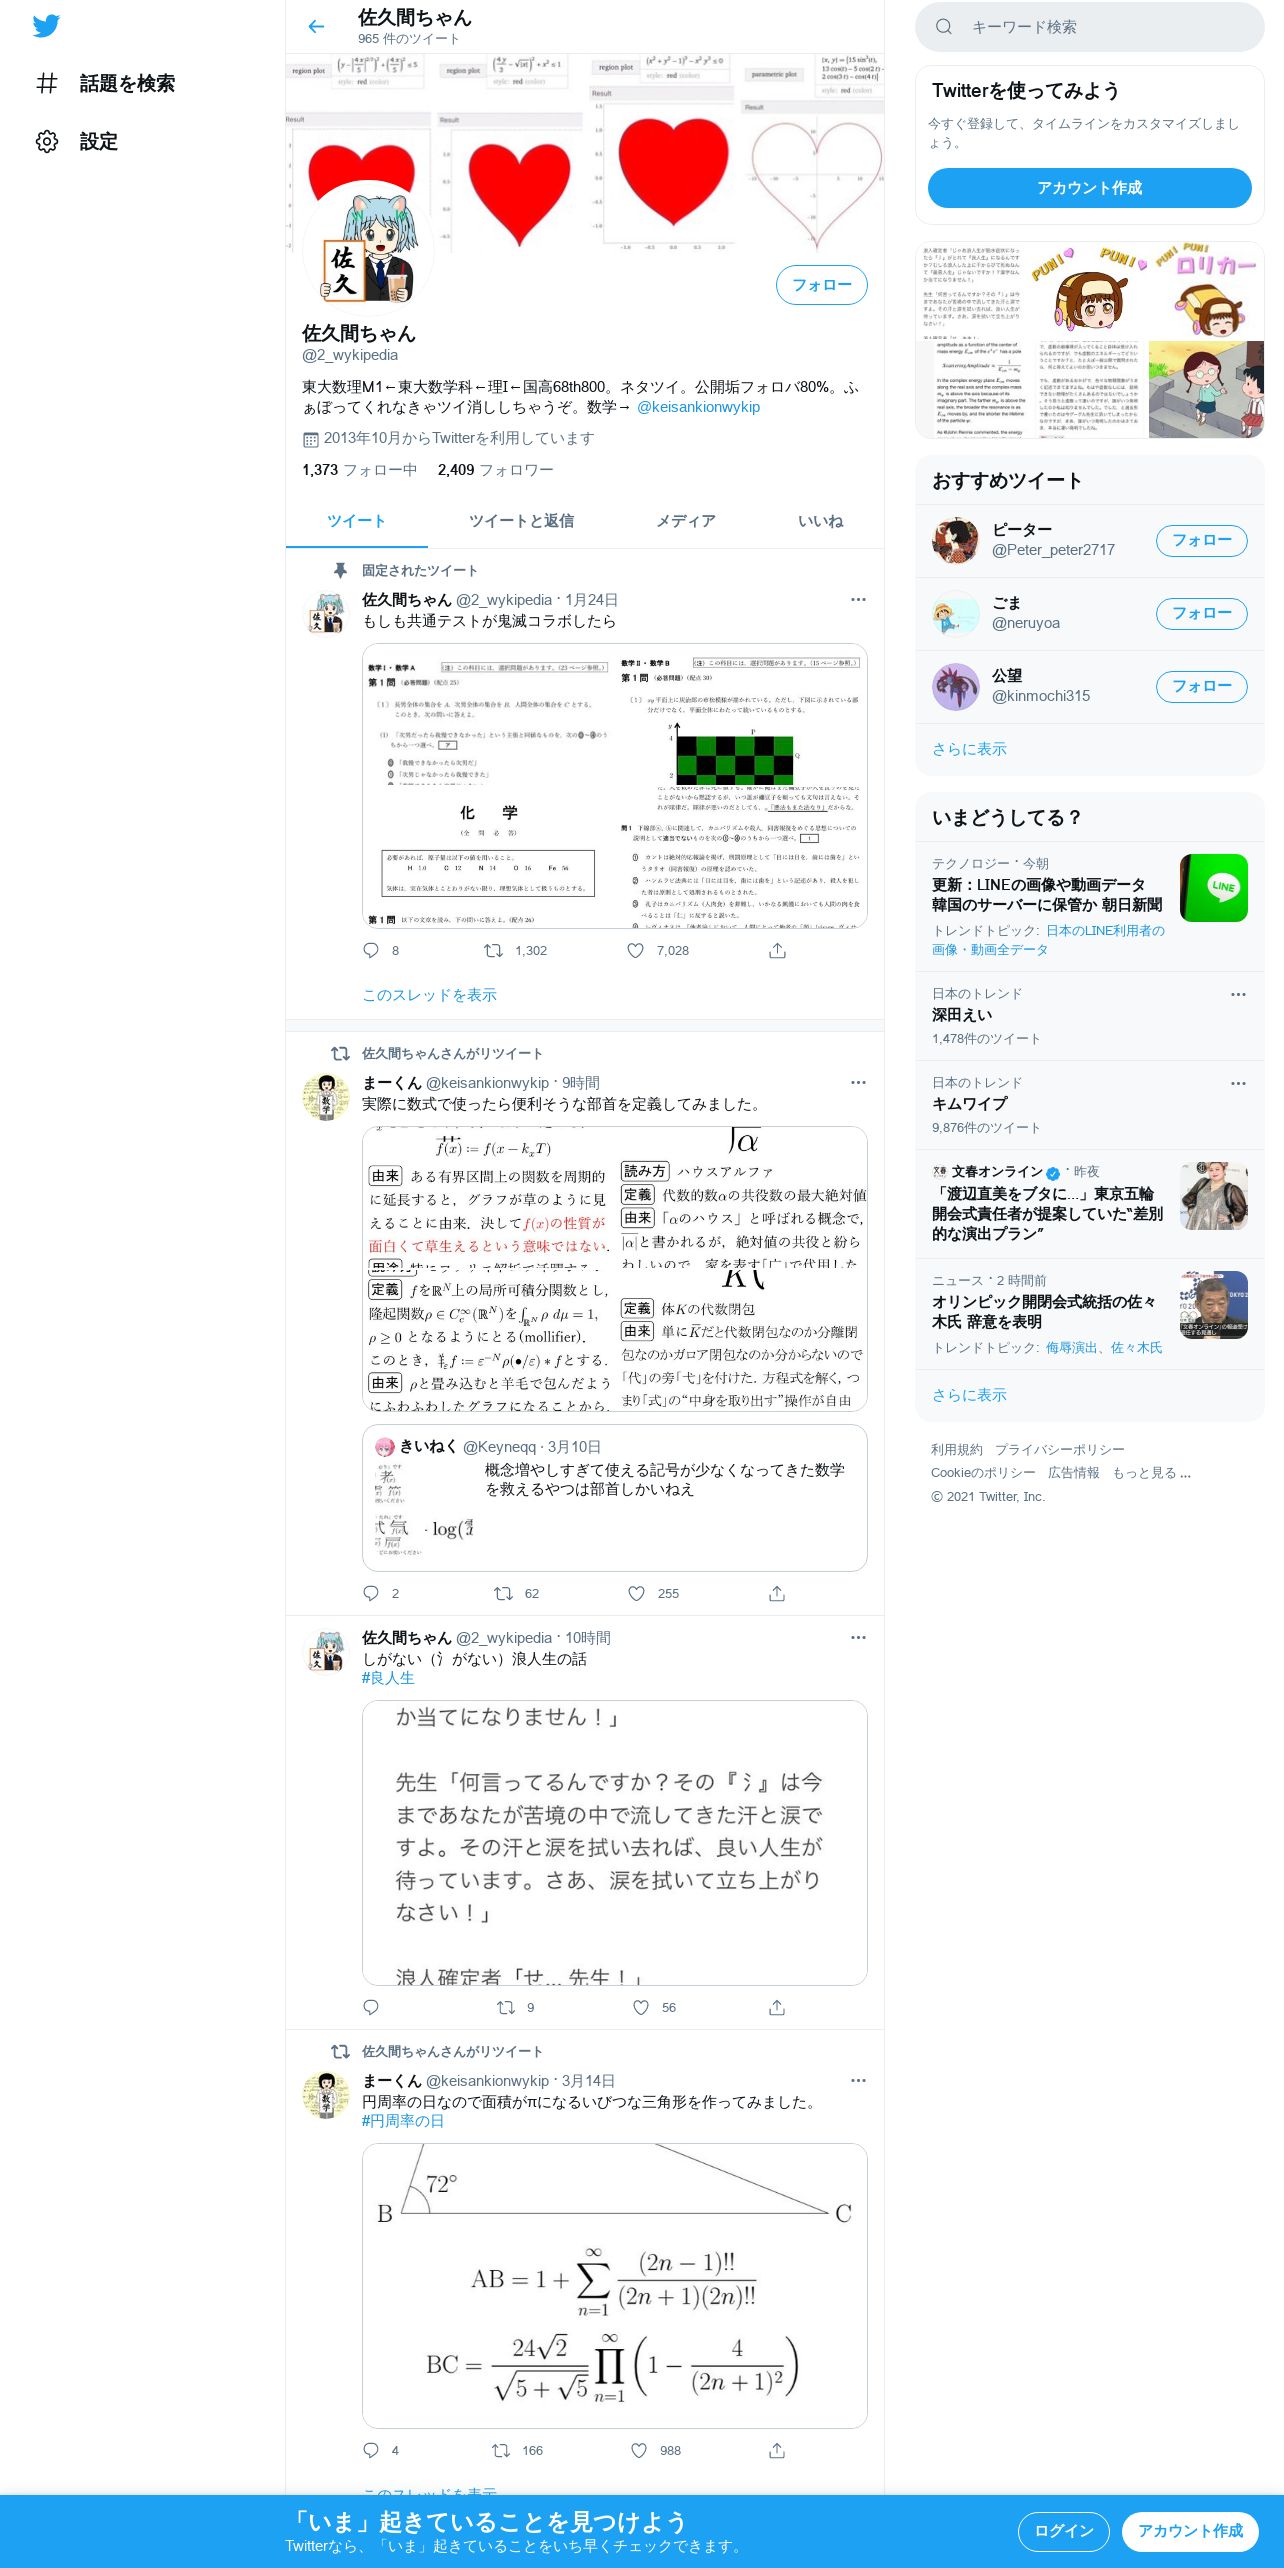Open more menu on まーくん 9時間 tweet
The width and height of the screenshot is (1284, 2568).
858,1083
